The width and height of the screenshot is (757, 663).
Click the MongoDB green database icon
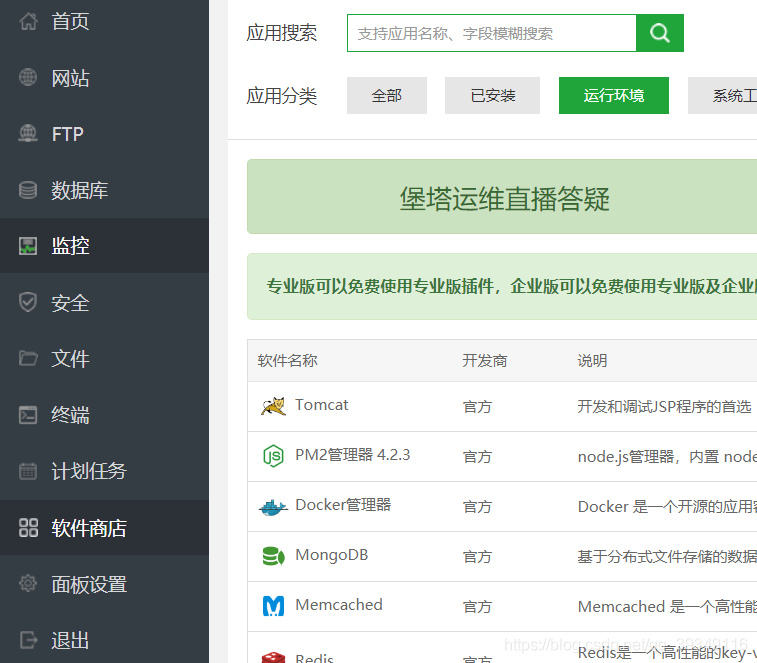pos(273,556)
